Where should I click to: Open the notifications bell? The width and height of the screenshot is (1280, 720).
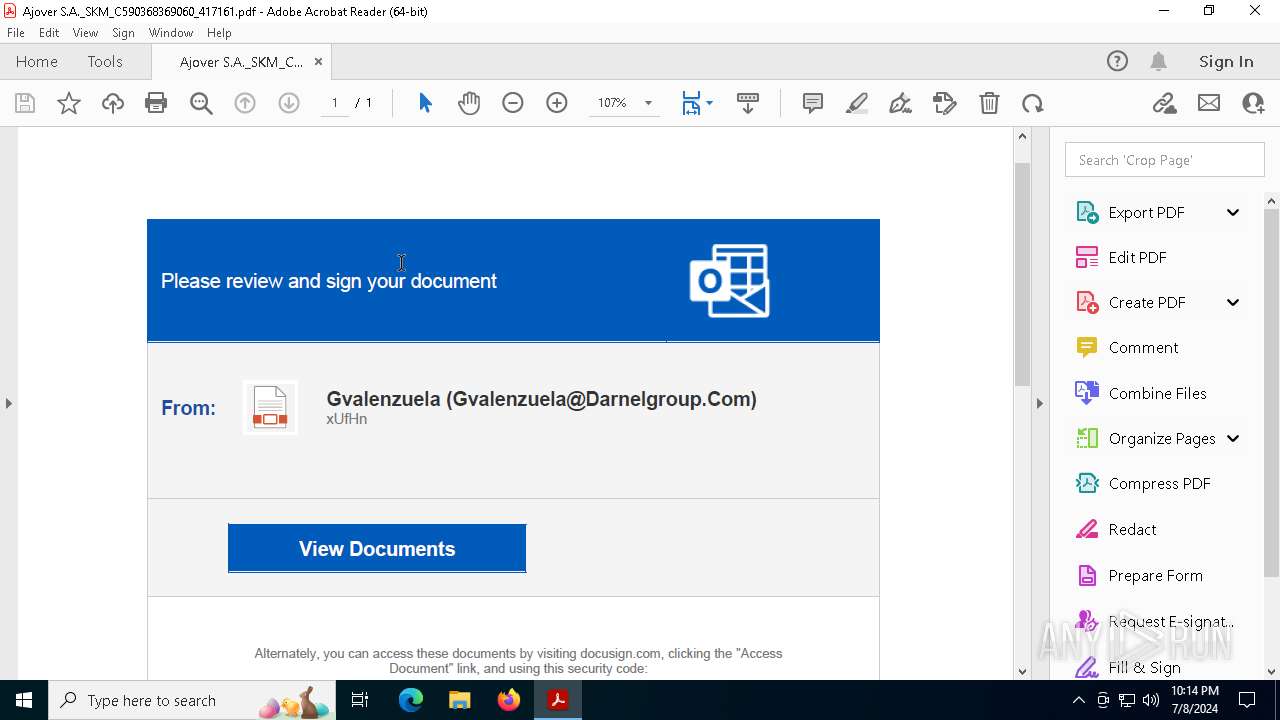1158,61
